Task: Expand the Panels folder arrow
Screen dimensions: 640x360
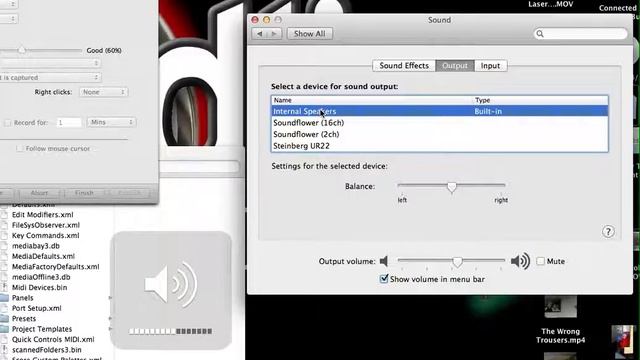Action: point(110,298)
